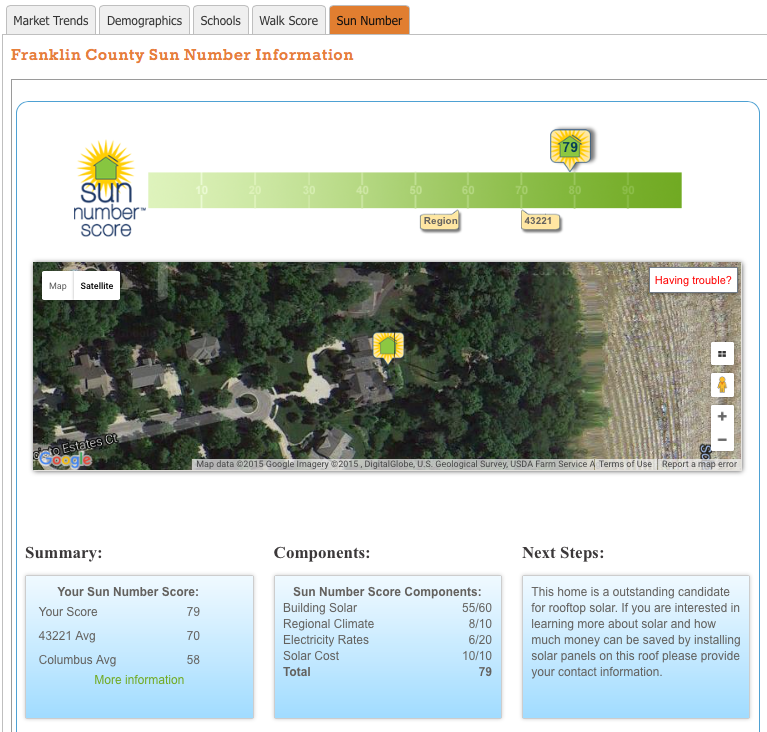Open the More information link

coord(139,680)
